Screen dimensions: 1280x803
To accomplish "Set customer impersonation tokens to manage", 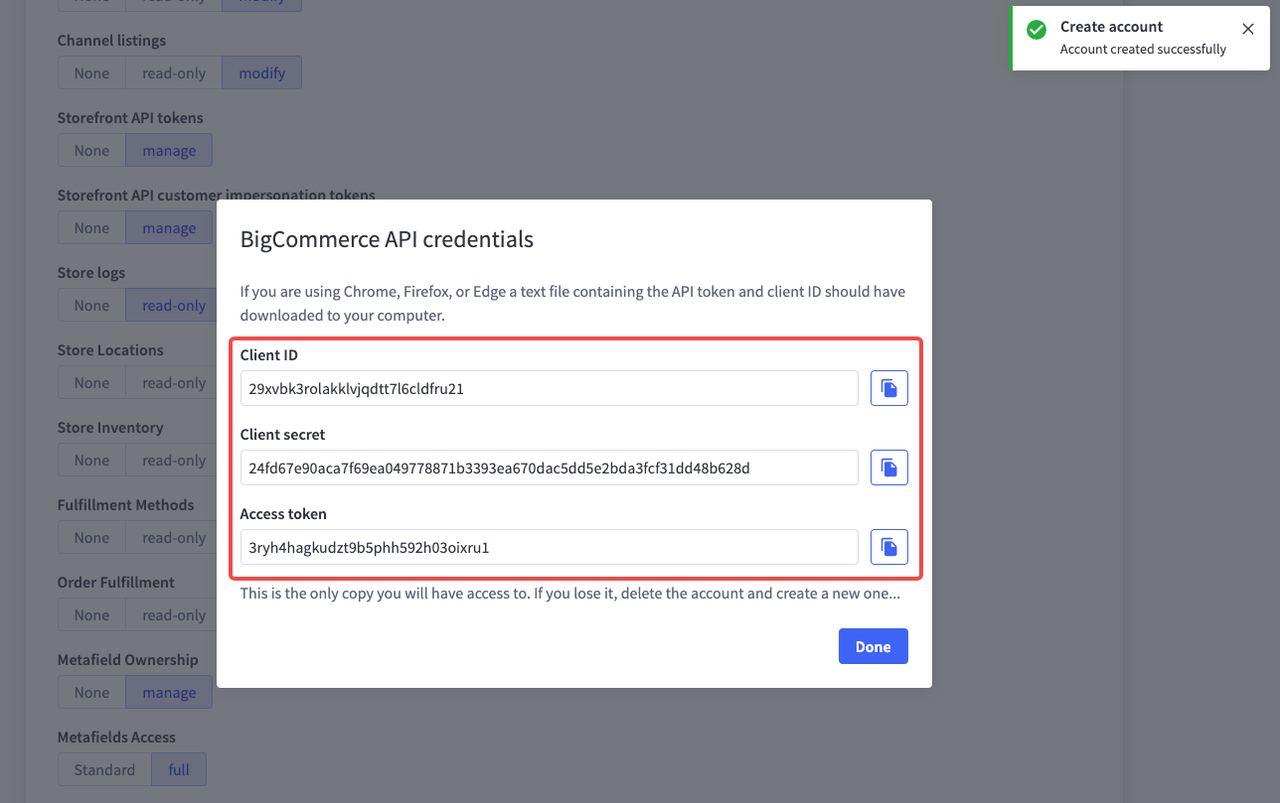I will 169,228.
